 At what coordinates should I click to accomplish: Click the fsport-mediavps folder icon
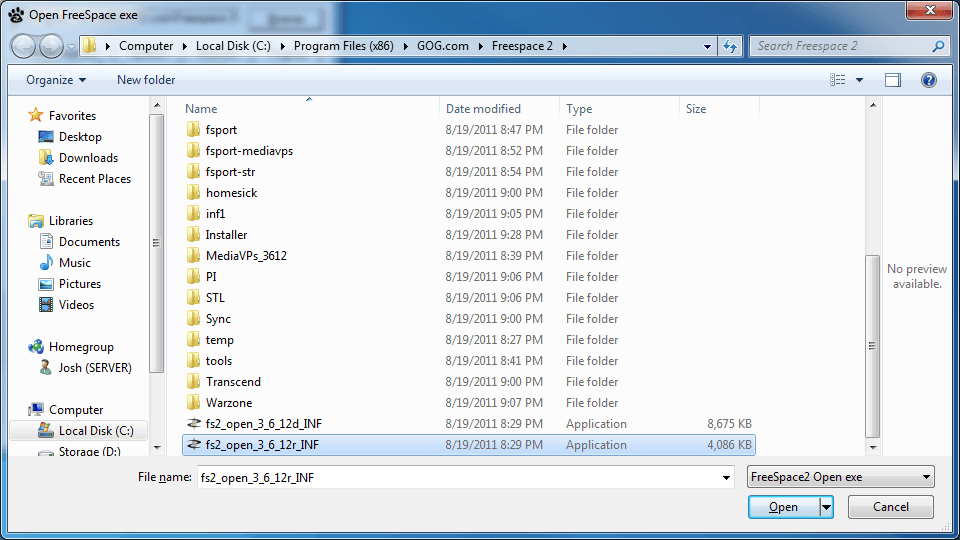coord(193,151)
